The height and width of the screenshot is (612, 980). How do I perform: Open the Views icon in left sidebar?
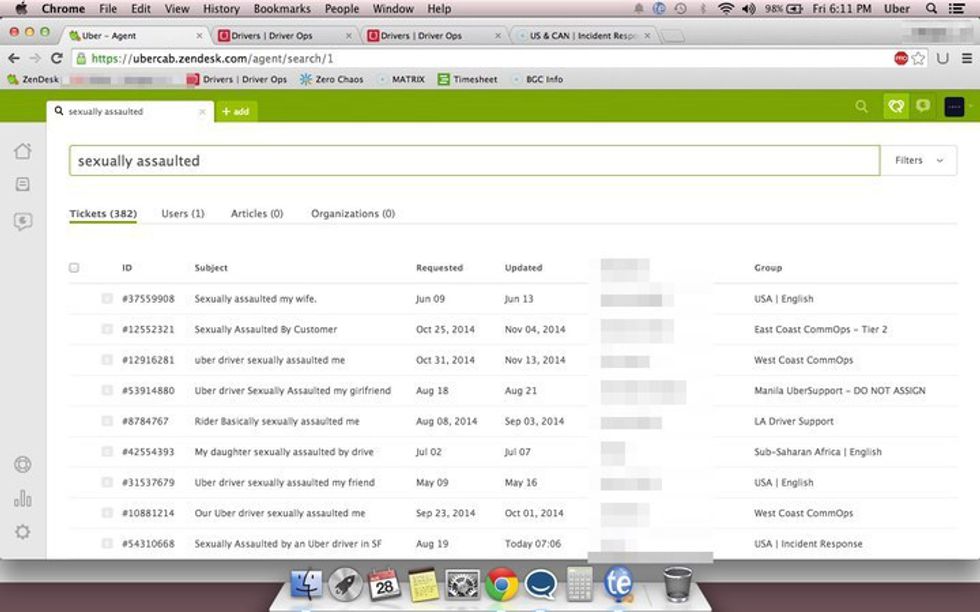pyautogui.click(x=22, y=185)
